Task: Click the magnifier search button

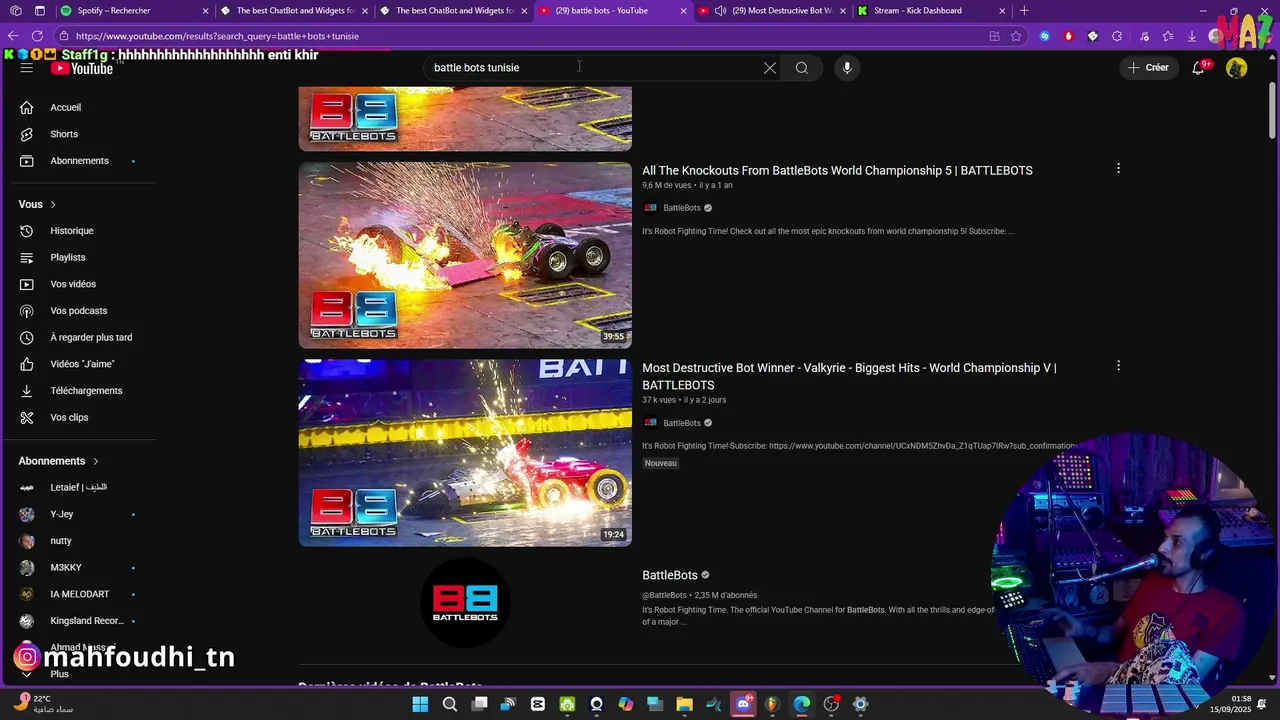Action: 802,68
